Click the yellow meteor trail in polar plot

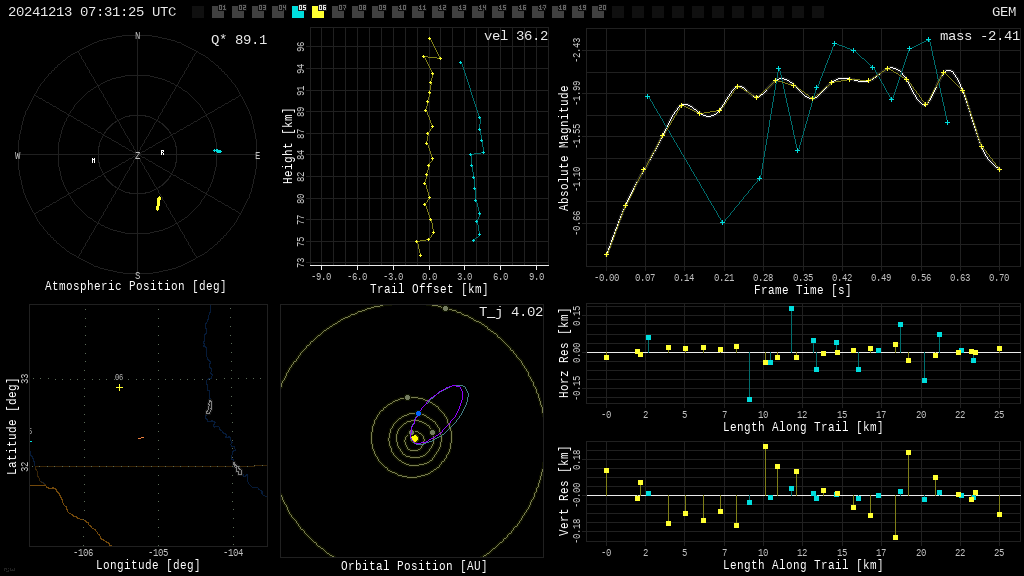[158, 203]
